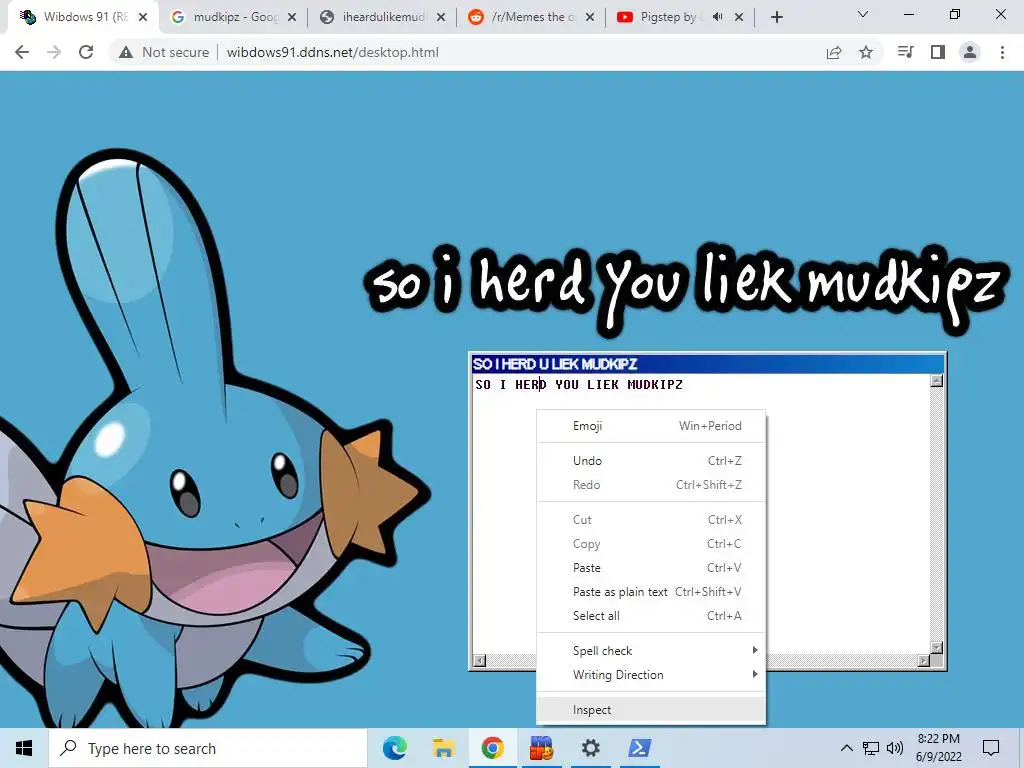
Task: Open a new tab with plus button
Action: pos(776,17)
